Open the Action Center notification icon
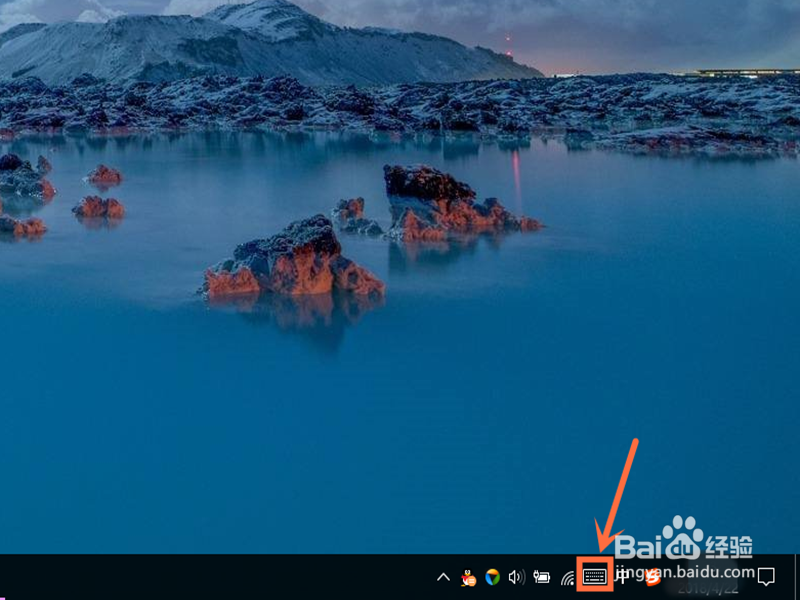 point(766,577)
